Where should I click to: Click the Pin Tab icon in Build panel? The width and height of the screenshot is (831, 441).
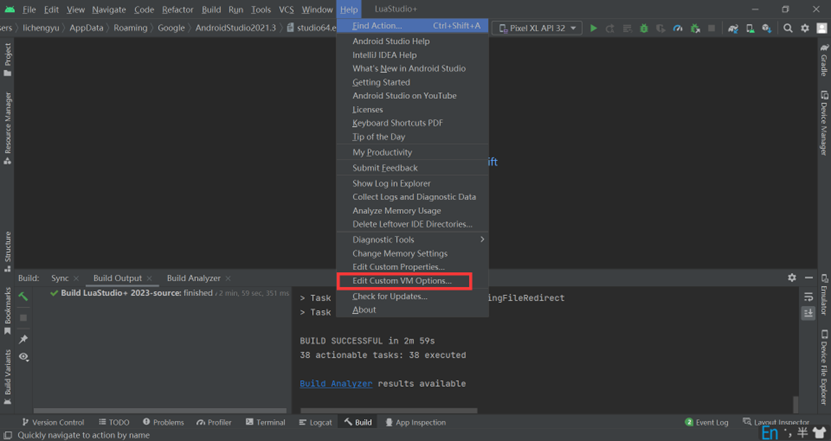pos(23,339)
